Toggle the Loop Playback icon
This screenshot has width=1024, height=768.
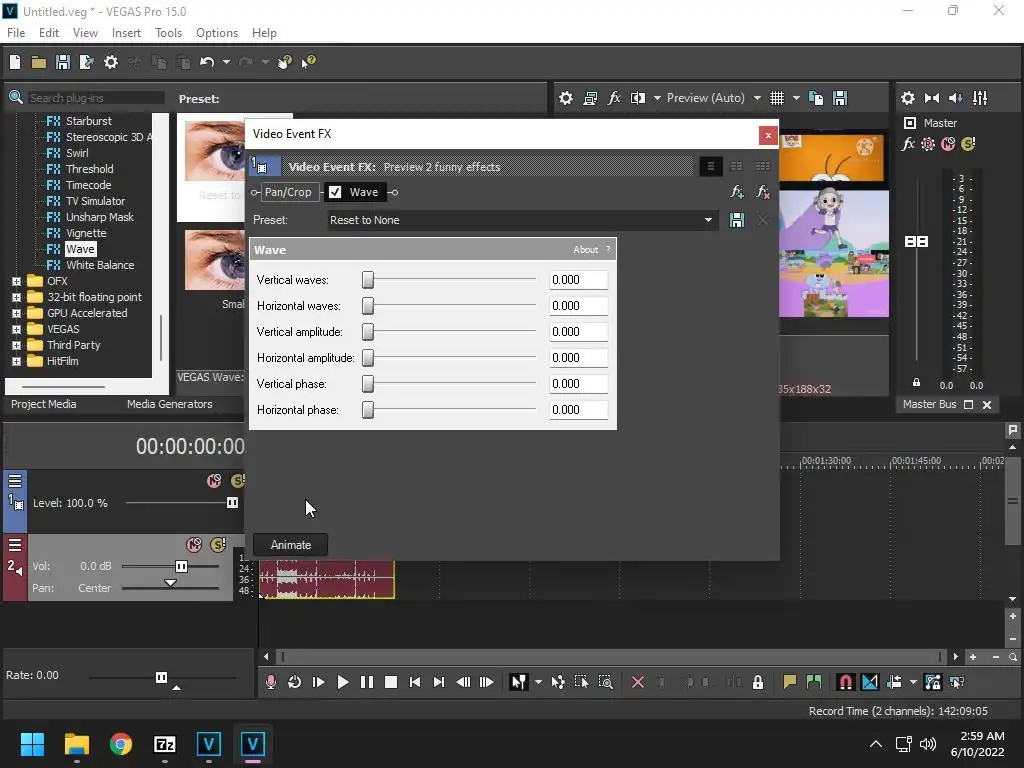point(295,682)
